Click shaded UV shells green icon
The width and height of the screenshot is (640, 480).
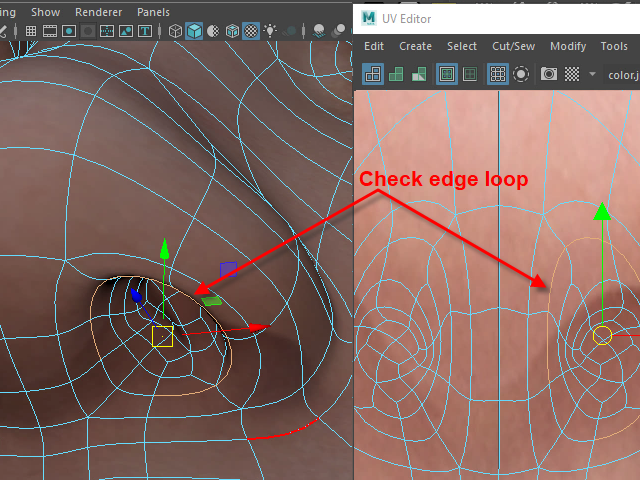[396, 74]
